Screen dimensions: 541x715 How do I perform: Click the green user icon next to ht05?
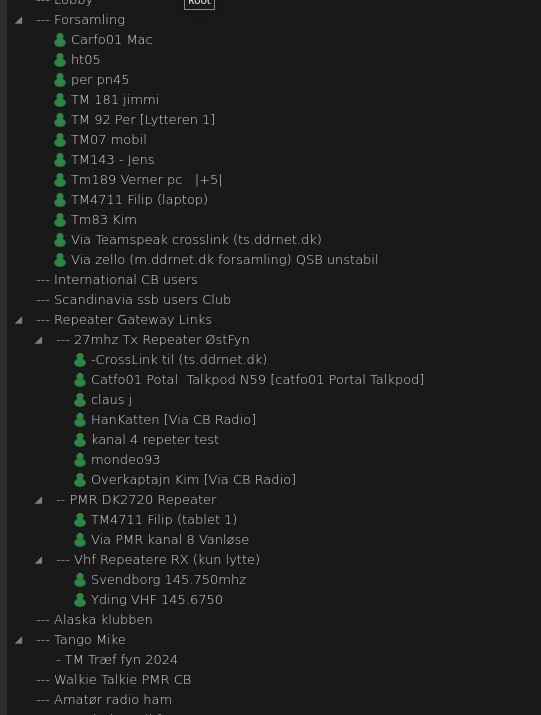point(60,60)
